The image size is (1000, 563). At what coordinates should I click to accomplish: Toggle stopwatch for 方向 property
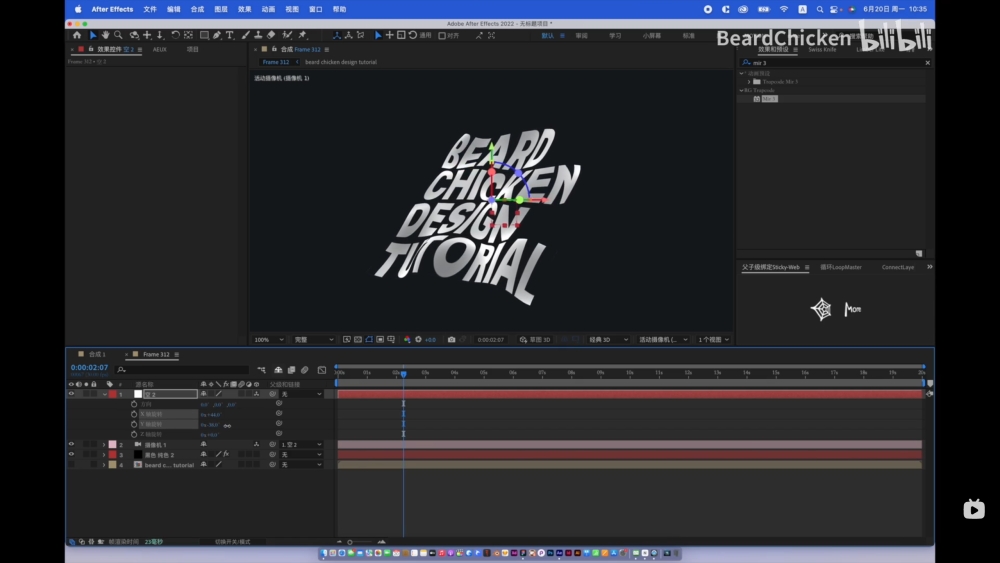point(134,404)
